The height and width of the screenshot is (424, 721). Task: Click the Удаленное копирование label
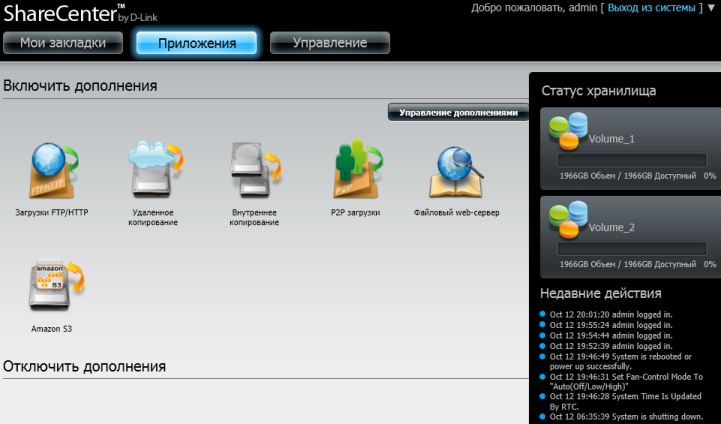pyautogui.click(x=153, y=217)
